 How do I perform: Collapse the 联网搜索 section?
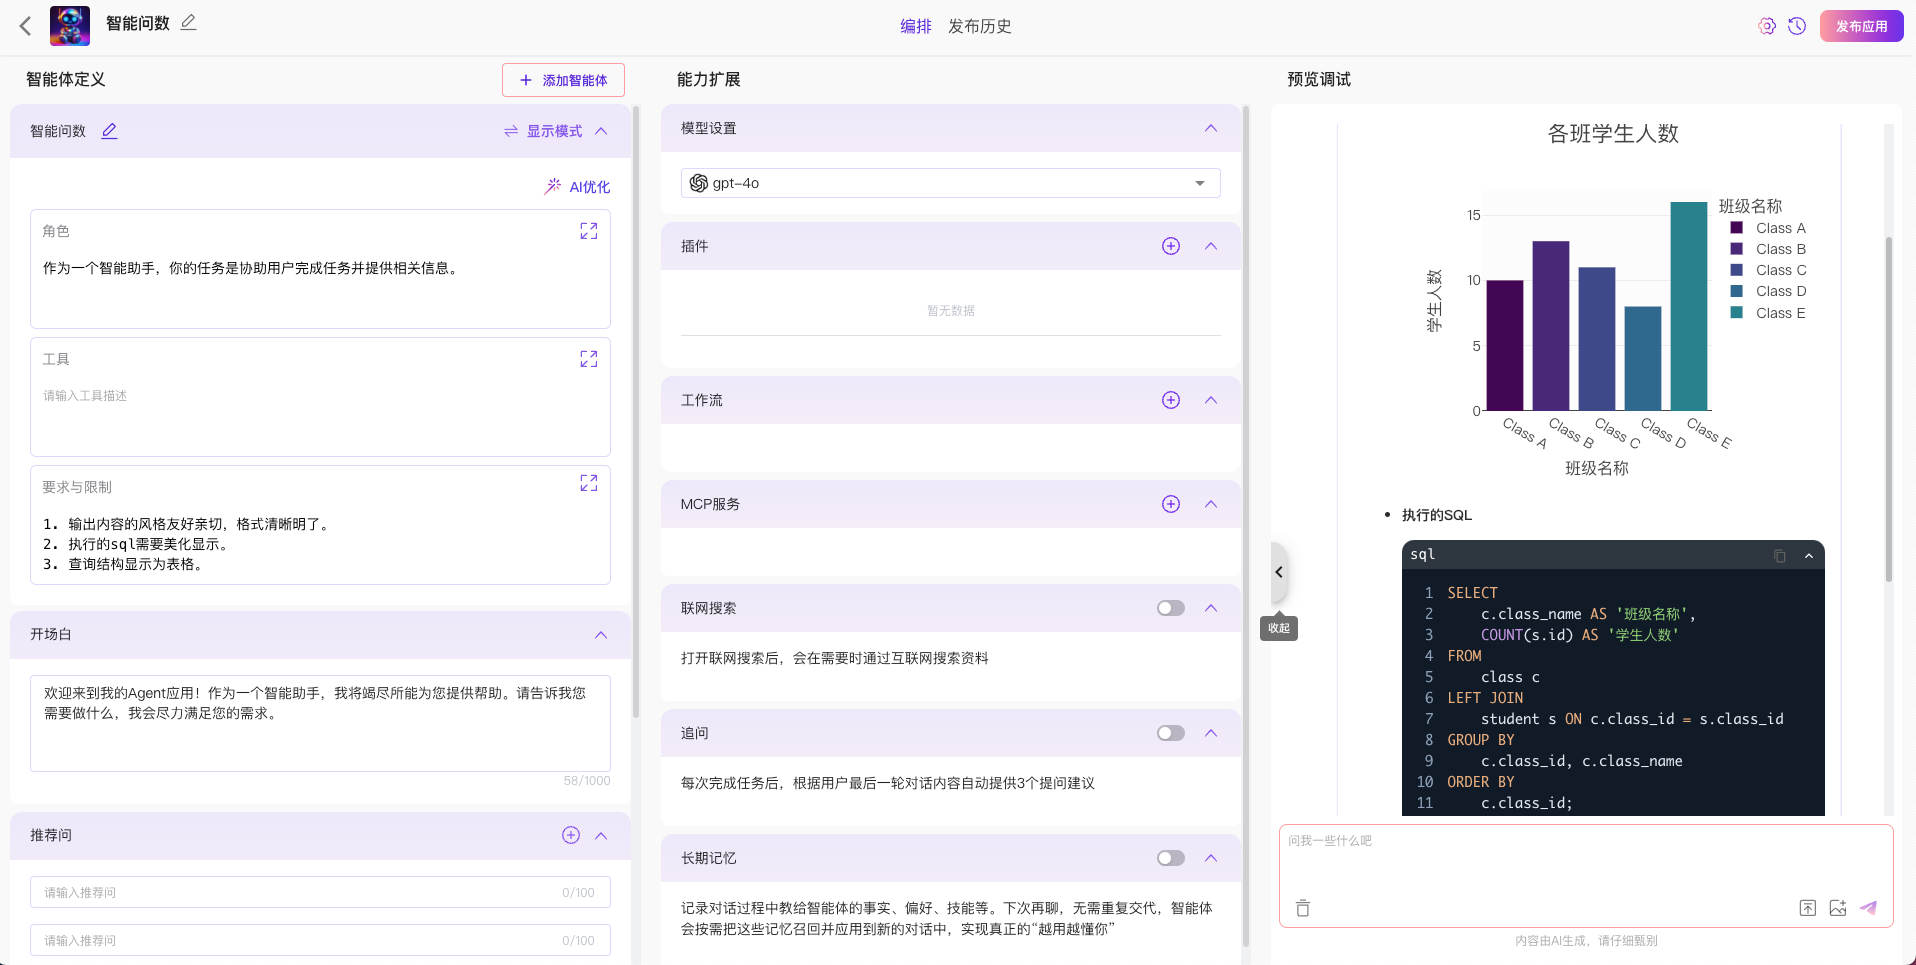coord(1211,608)
